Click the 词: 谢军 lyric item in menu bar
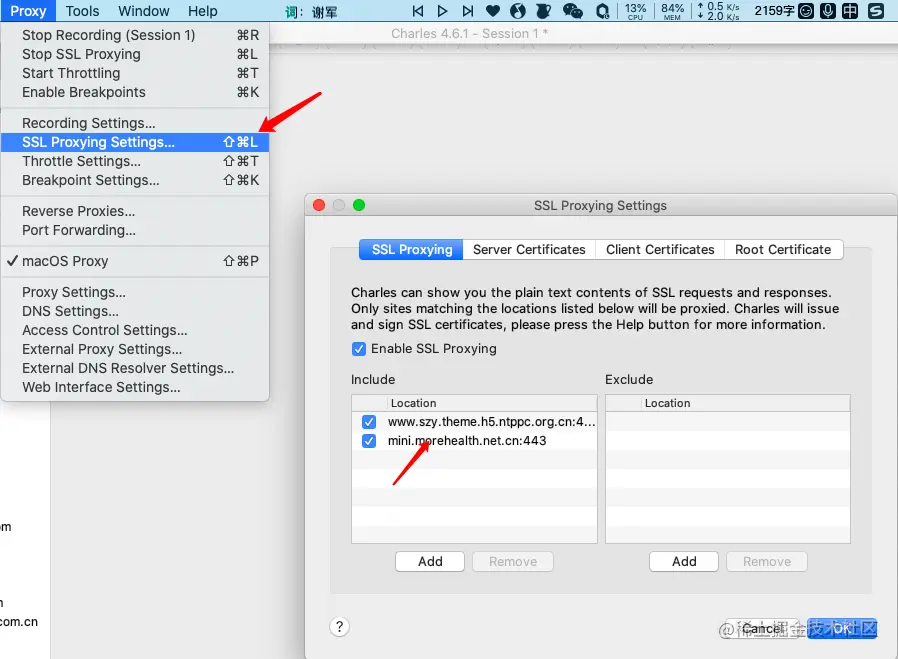Viewport: 898px width, 659px height. click(312, 11)
